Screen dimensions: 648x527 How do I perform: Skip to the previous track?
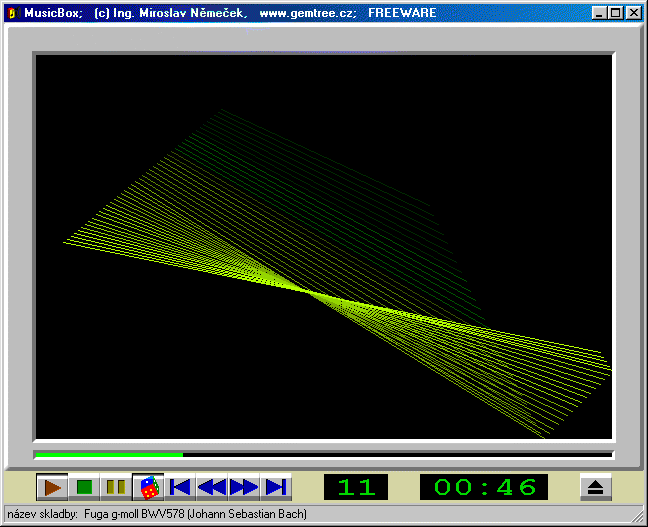180,487
